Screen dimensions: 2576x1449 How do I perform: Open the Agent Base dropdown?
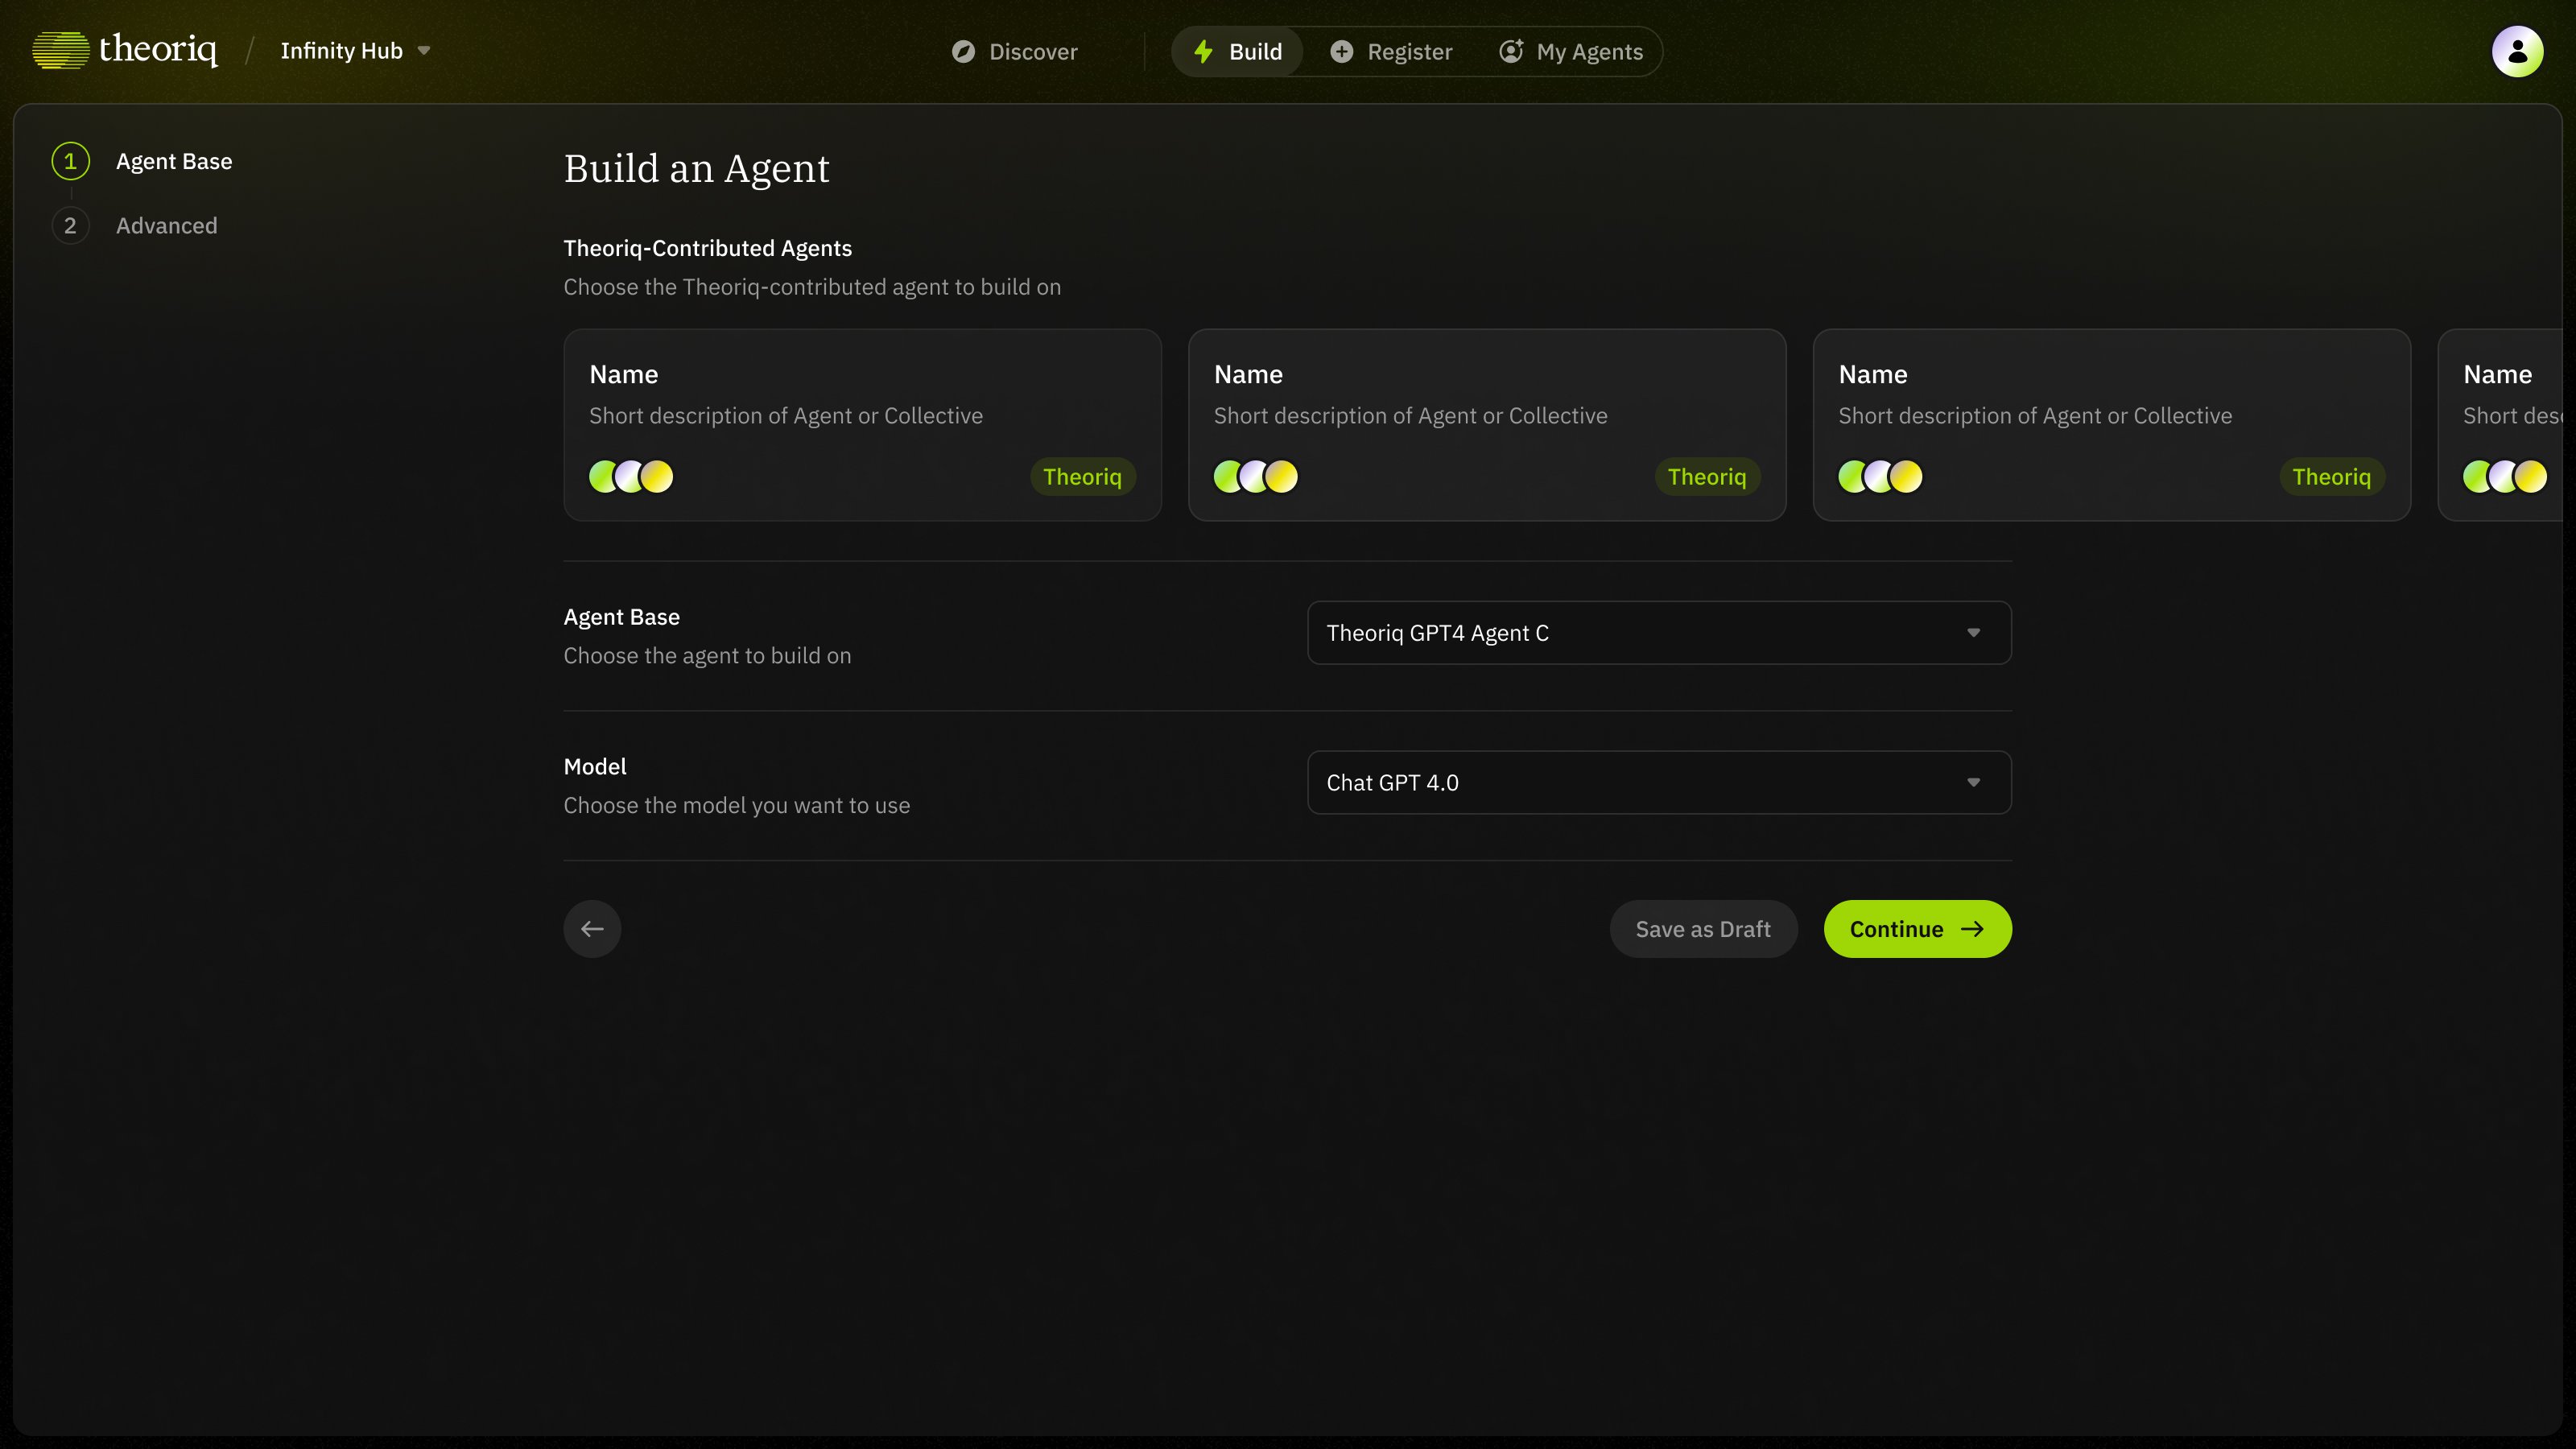[x=1658, y=633]
